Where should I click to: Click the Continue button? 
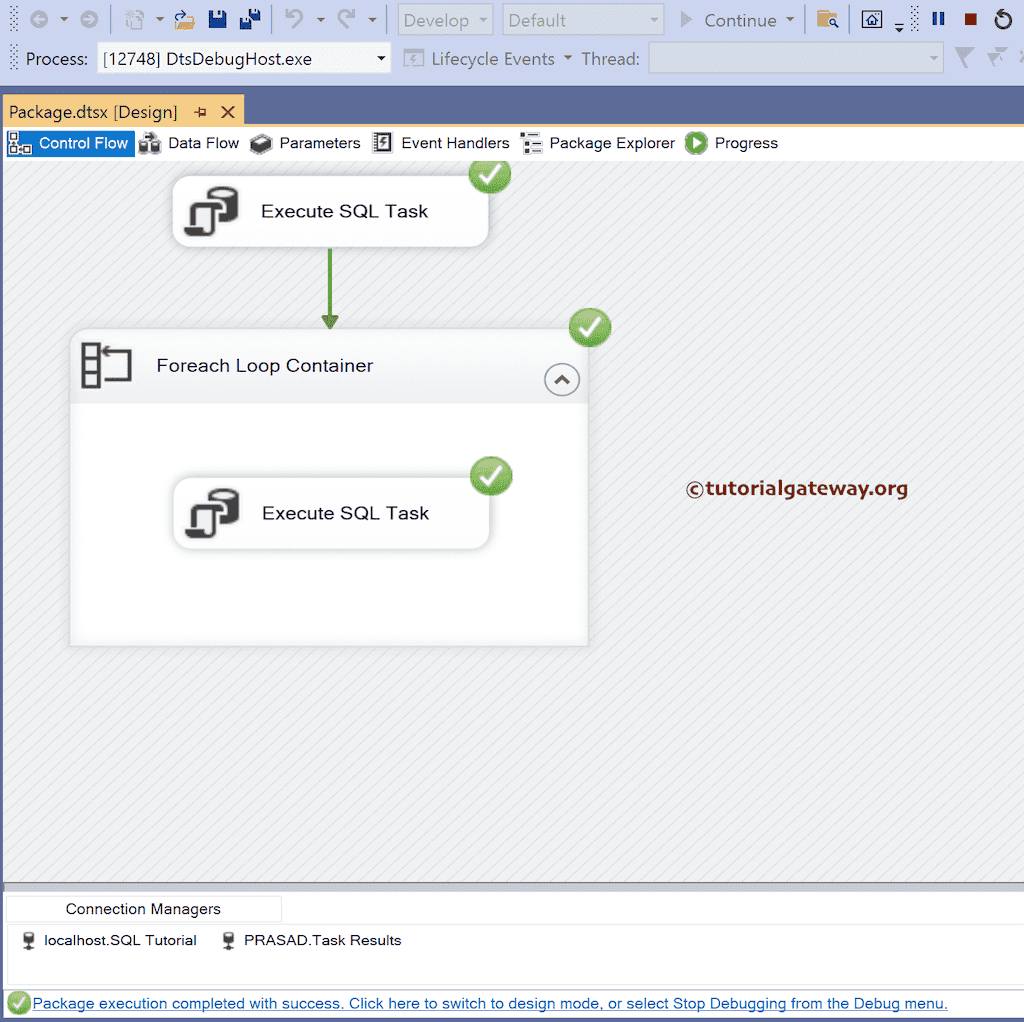point(740,19)
